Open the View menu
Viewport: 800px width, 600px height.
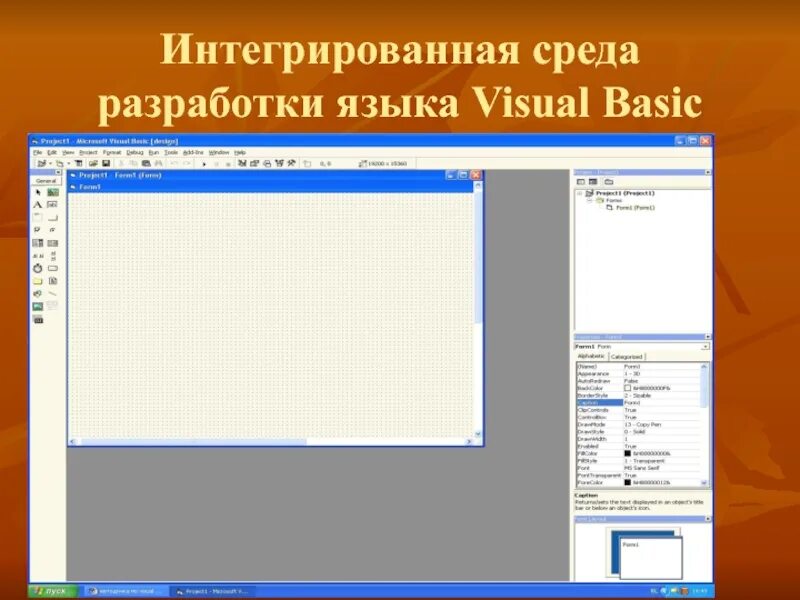point(68,152)
